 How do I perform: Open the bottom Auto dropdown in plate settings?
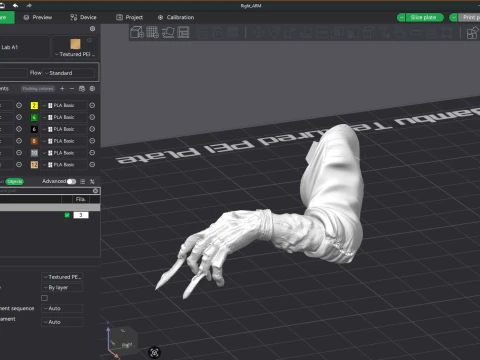click(x=62, y=322)
